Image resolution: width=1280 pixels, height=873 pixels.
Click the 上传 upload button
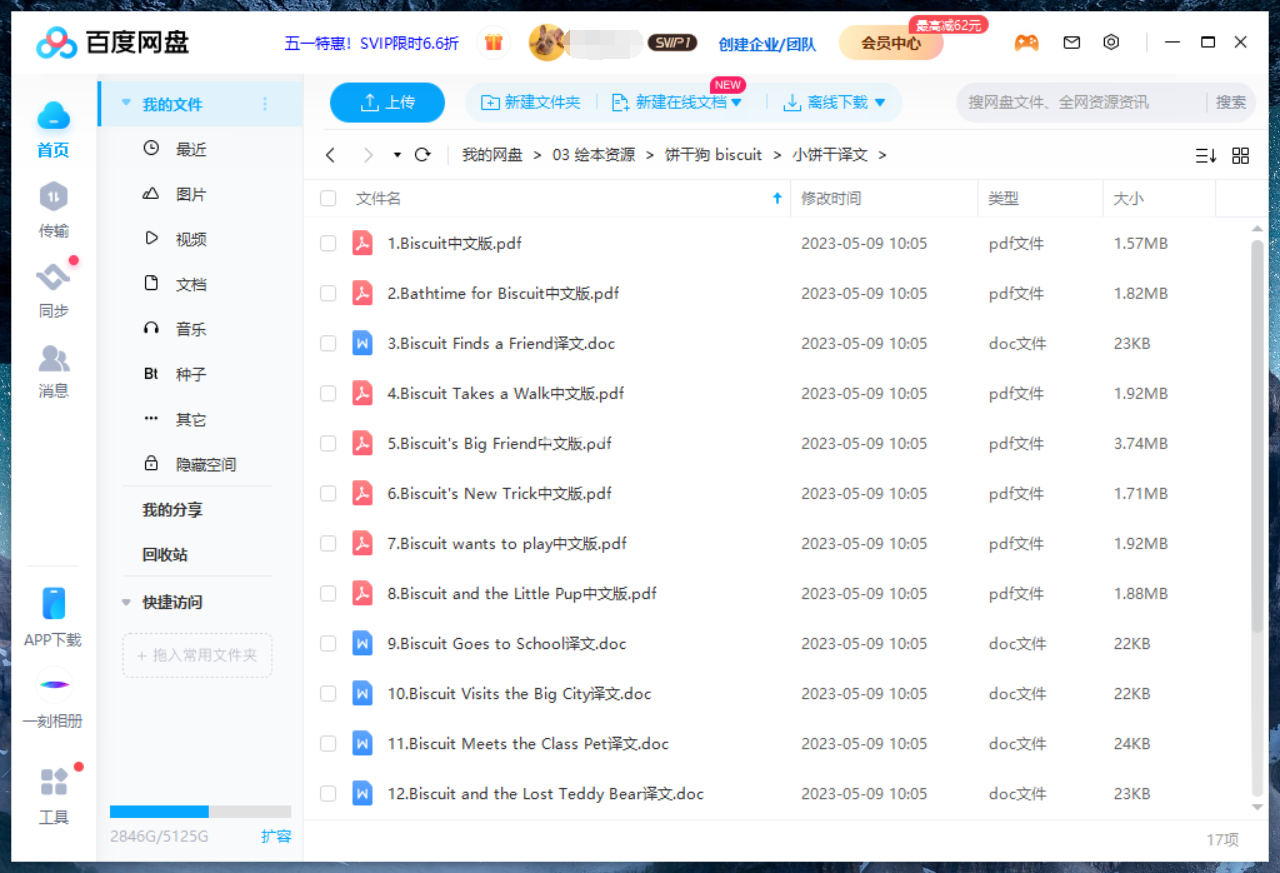[x=387, y=102]
